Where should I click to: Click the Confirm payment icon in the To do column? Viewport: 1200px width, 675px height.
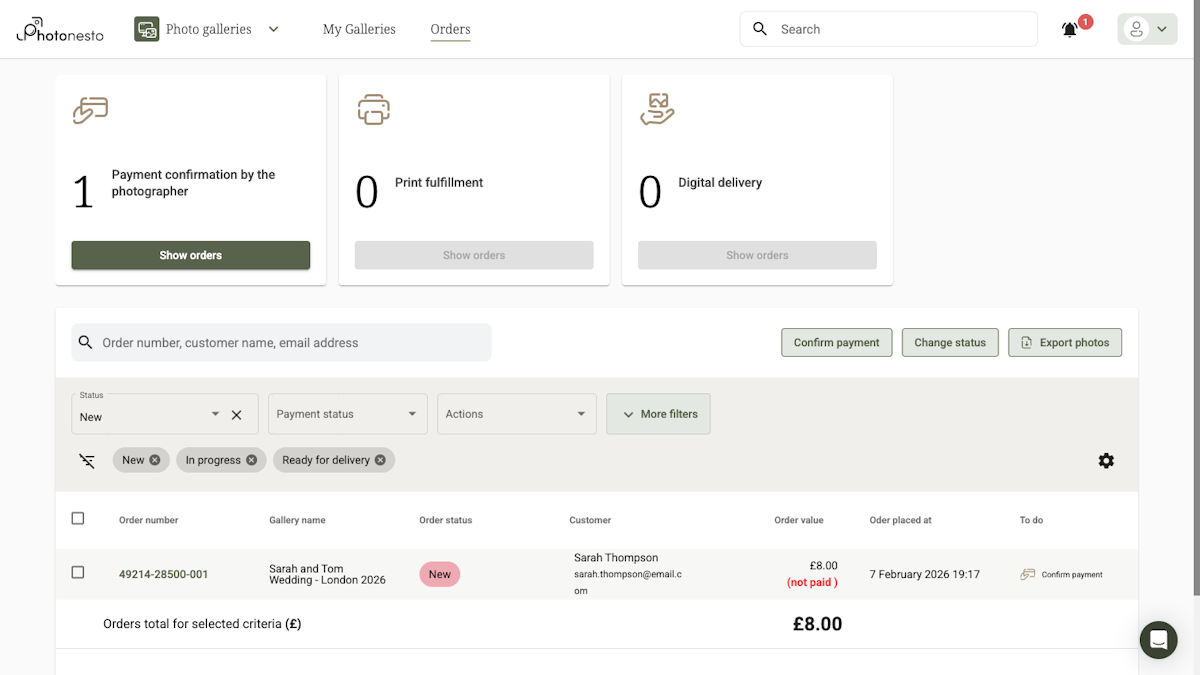point(1028,575)
